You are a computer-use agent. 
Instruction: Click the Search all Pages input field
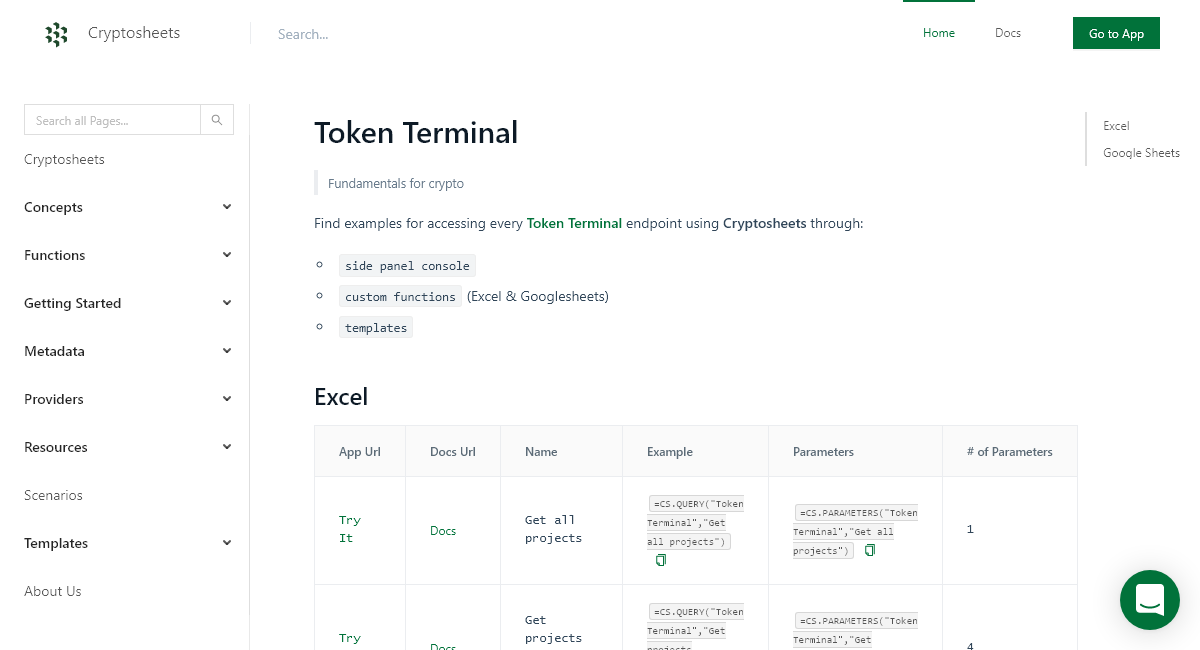click(112, 119)
